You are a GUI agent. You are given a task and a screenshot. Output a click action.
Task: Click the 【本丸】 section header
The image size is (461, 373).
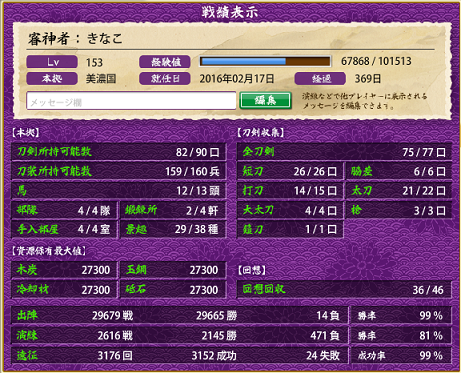26,133
